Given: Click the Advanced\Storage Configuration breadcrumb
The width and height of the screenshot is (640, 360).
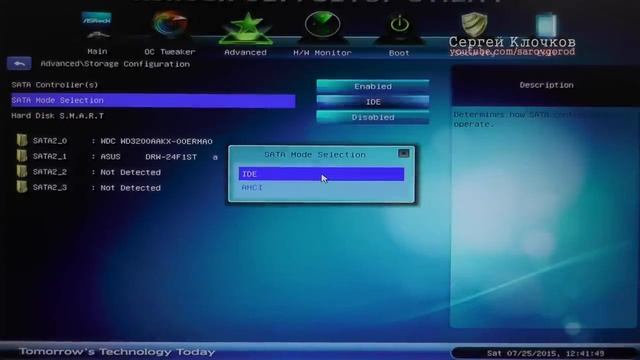Looking at the screenshot, I should click(x=115, y=64).
